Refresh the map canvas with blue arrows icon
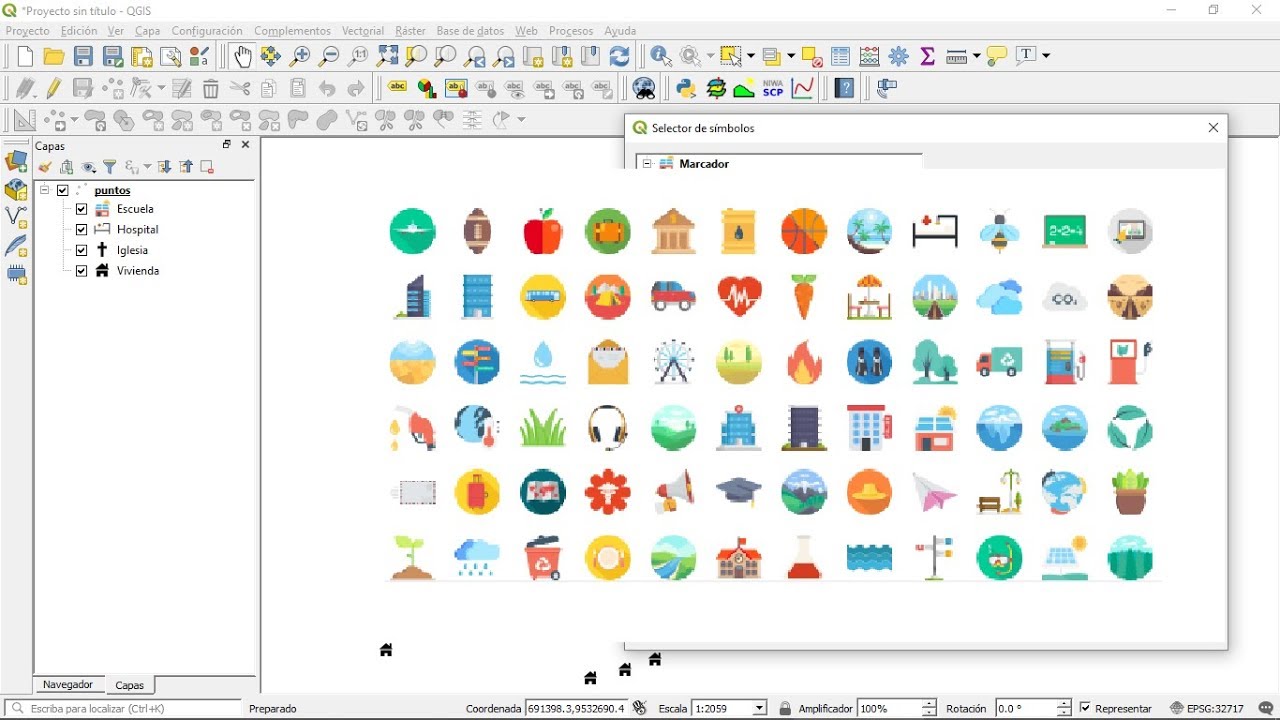This screenshot has width=1280, height=720. coord(620,57)
